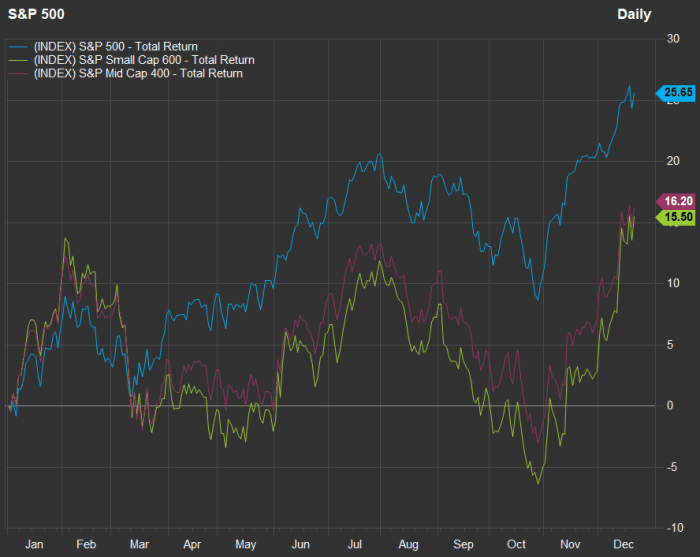Click the Oct month label

coord(517,545)
